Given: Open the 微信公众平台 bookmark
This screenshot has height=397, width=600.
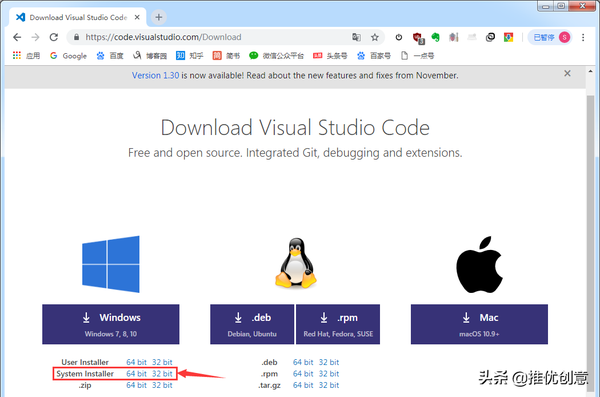Looking at the screenshot, I should (x=276, y=56).
